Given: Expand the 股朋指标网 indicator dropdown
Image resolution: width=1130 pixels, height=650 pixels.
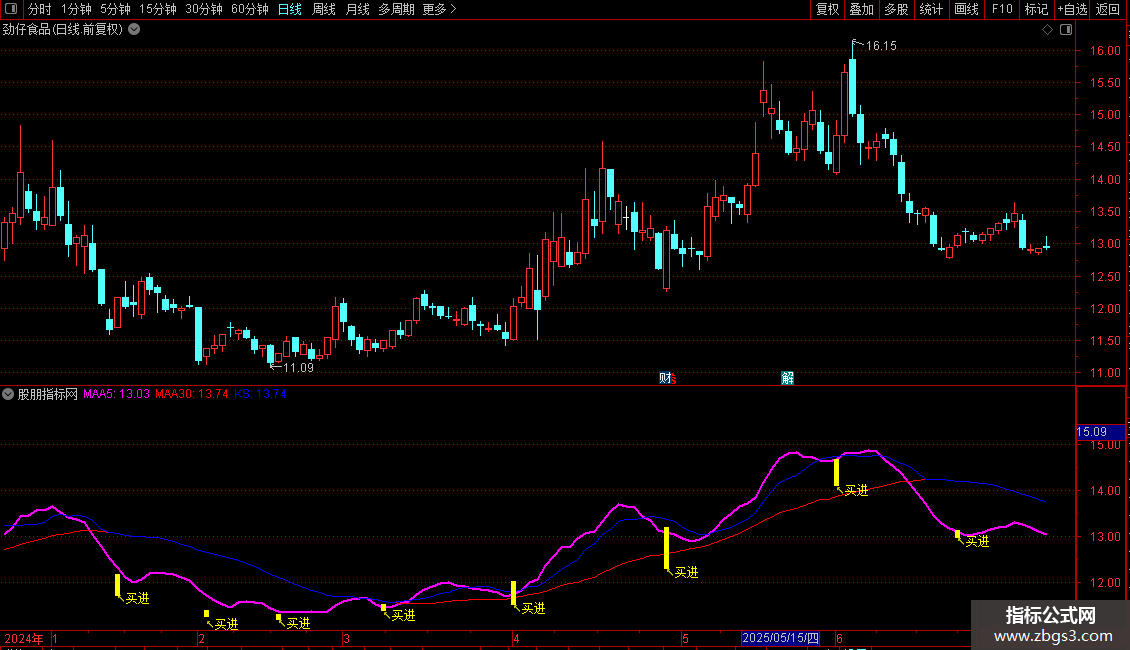Looking at the screenshot, I should (x=8, y=394).
